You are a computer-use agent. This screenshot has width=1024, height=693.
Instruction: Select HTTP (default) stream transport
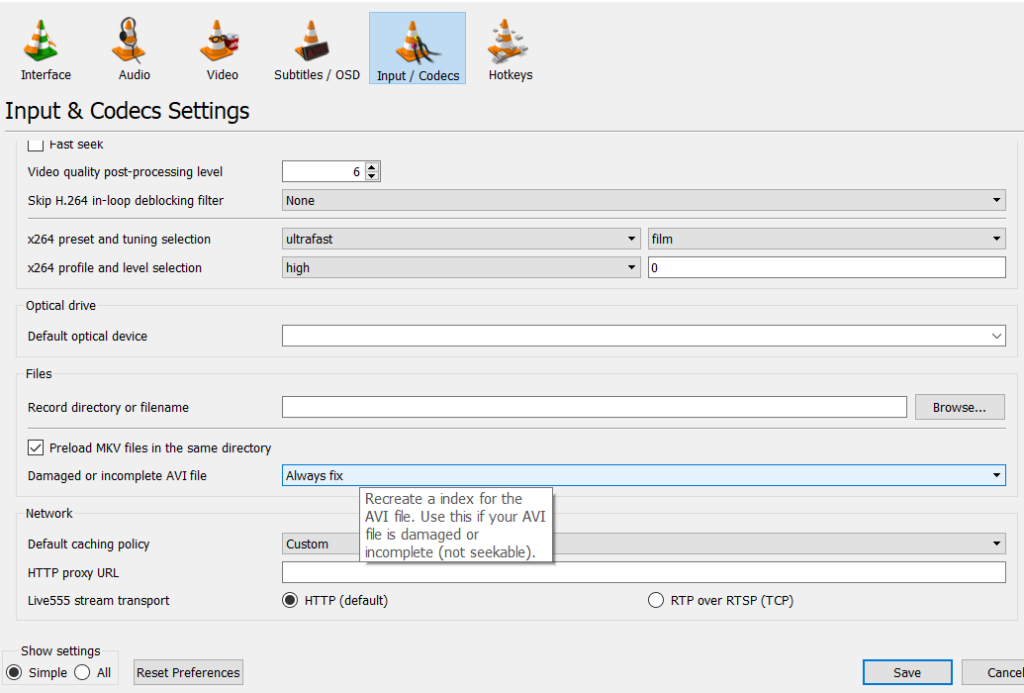[289, 600]
